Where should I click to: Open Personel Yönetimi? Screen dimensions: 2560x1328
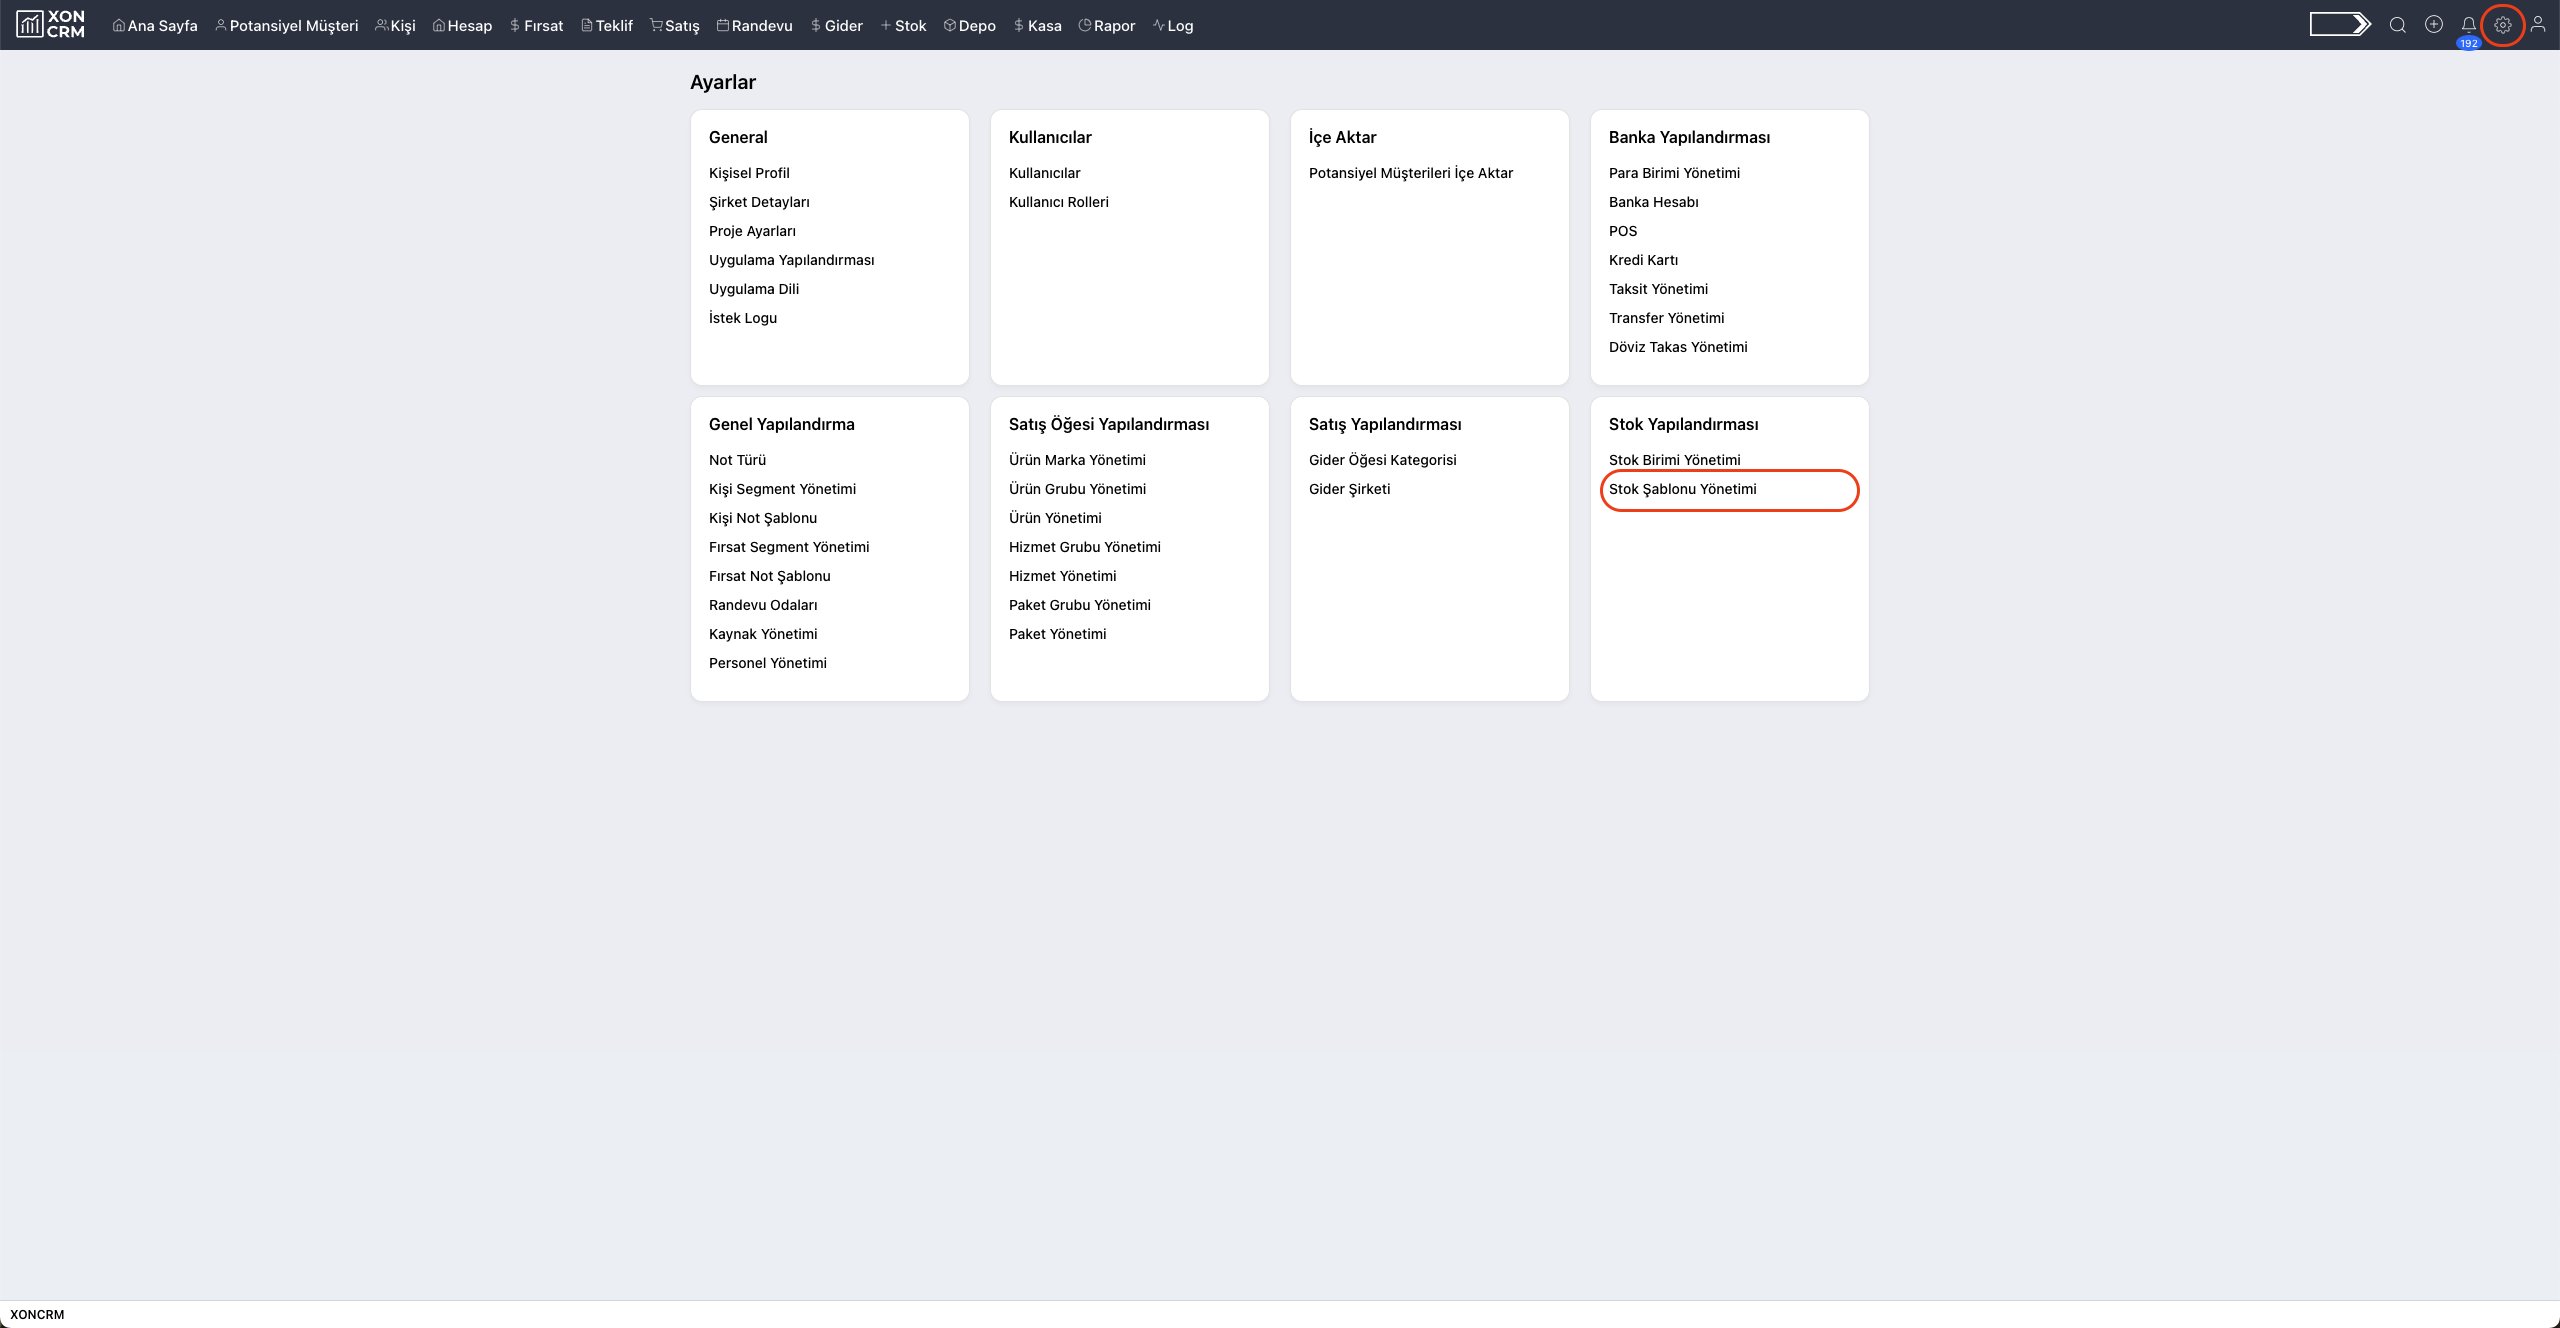coord(767,663)
